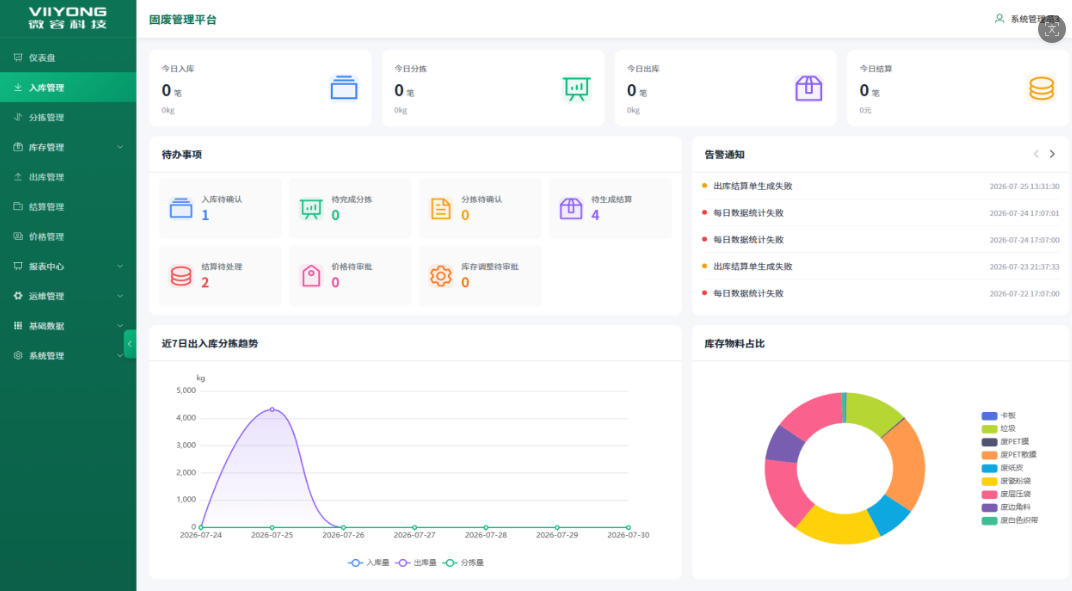Viewport: 1072px width, 591px height.
Task: Click the 结算管理 folder icon
Action: (18, 207)
